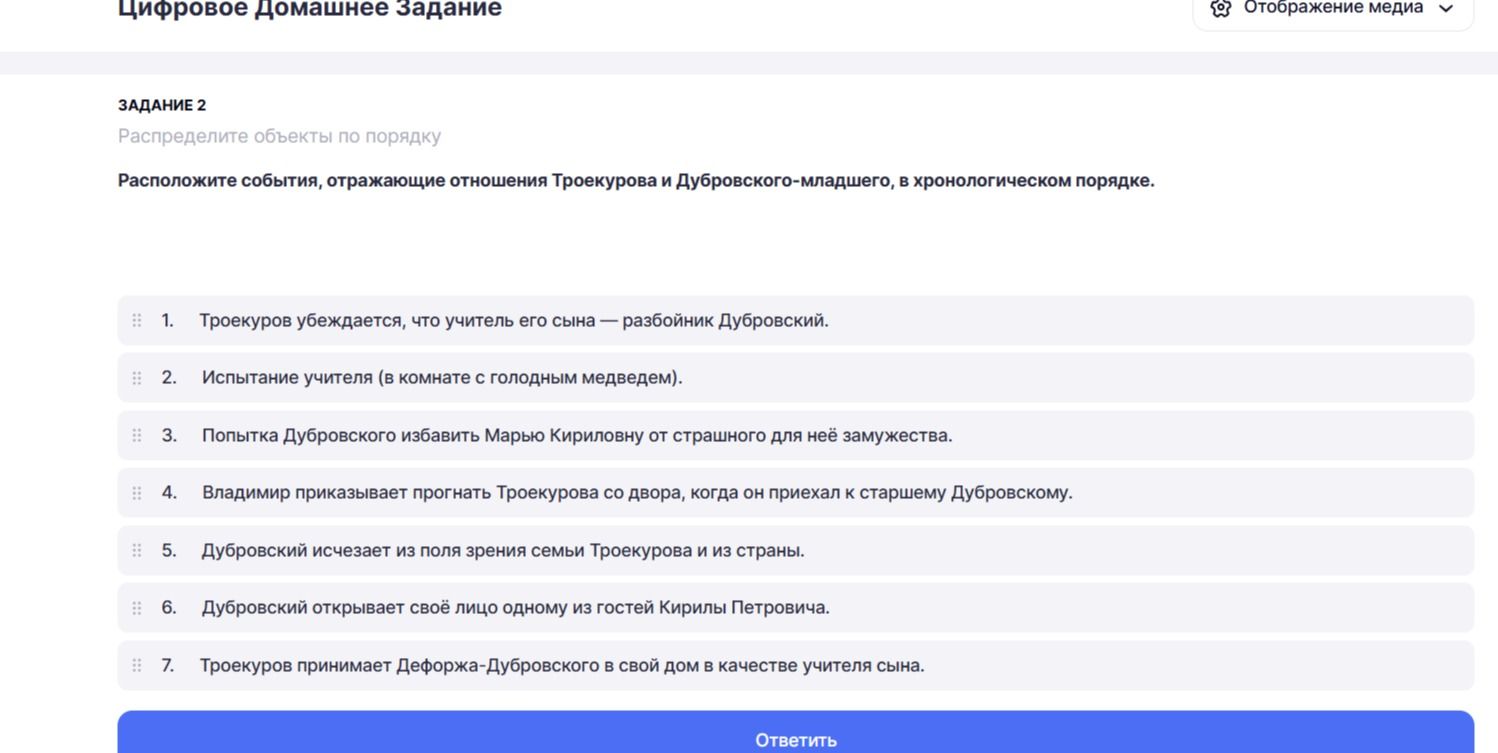Select the row 'Испытание учителя (в комнате с голодным медведем)'
The width and height of the screenshot is (1498, 753).
pos(796,378)
